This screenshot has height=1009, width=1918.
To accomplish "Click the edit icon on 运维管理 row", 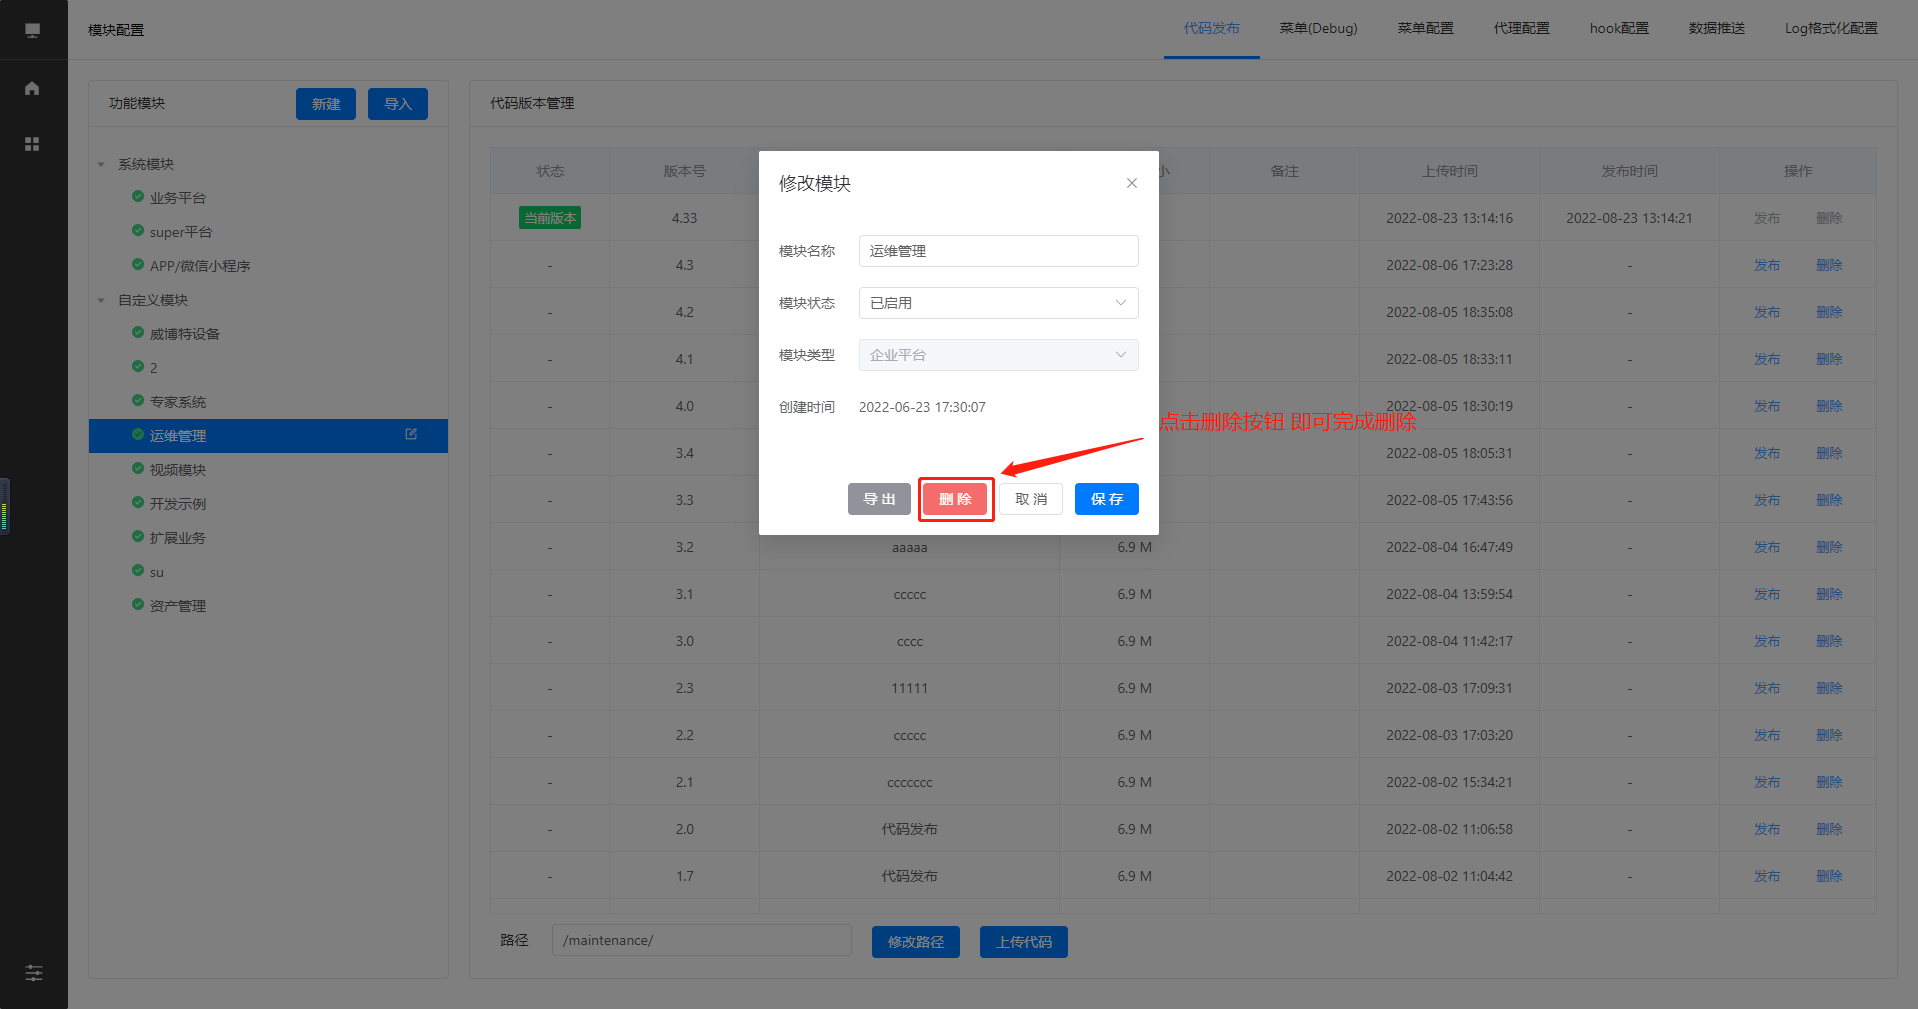I will pos(411,434).
